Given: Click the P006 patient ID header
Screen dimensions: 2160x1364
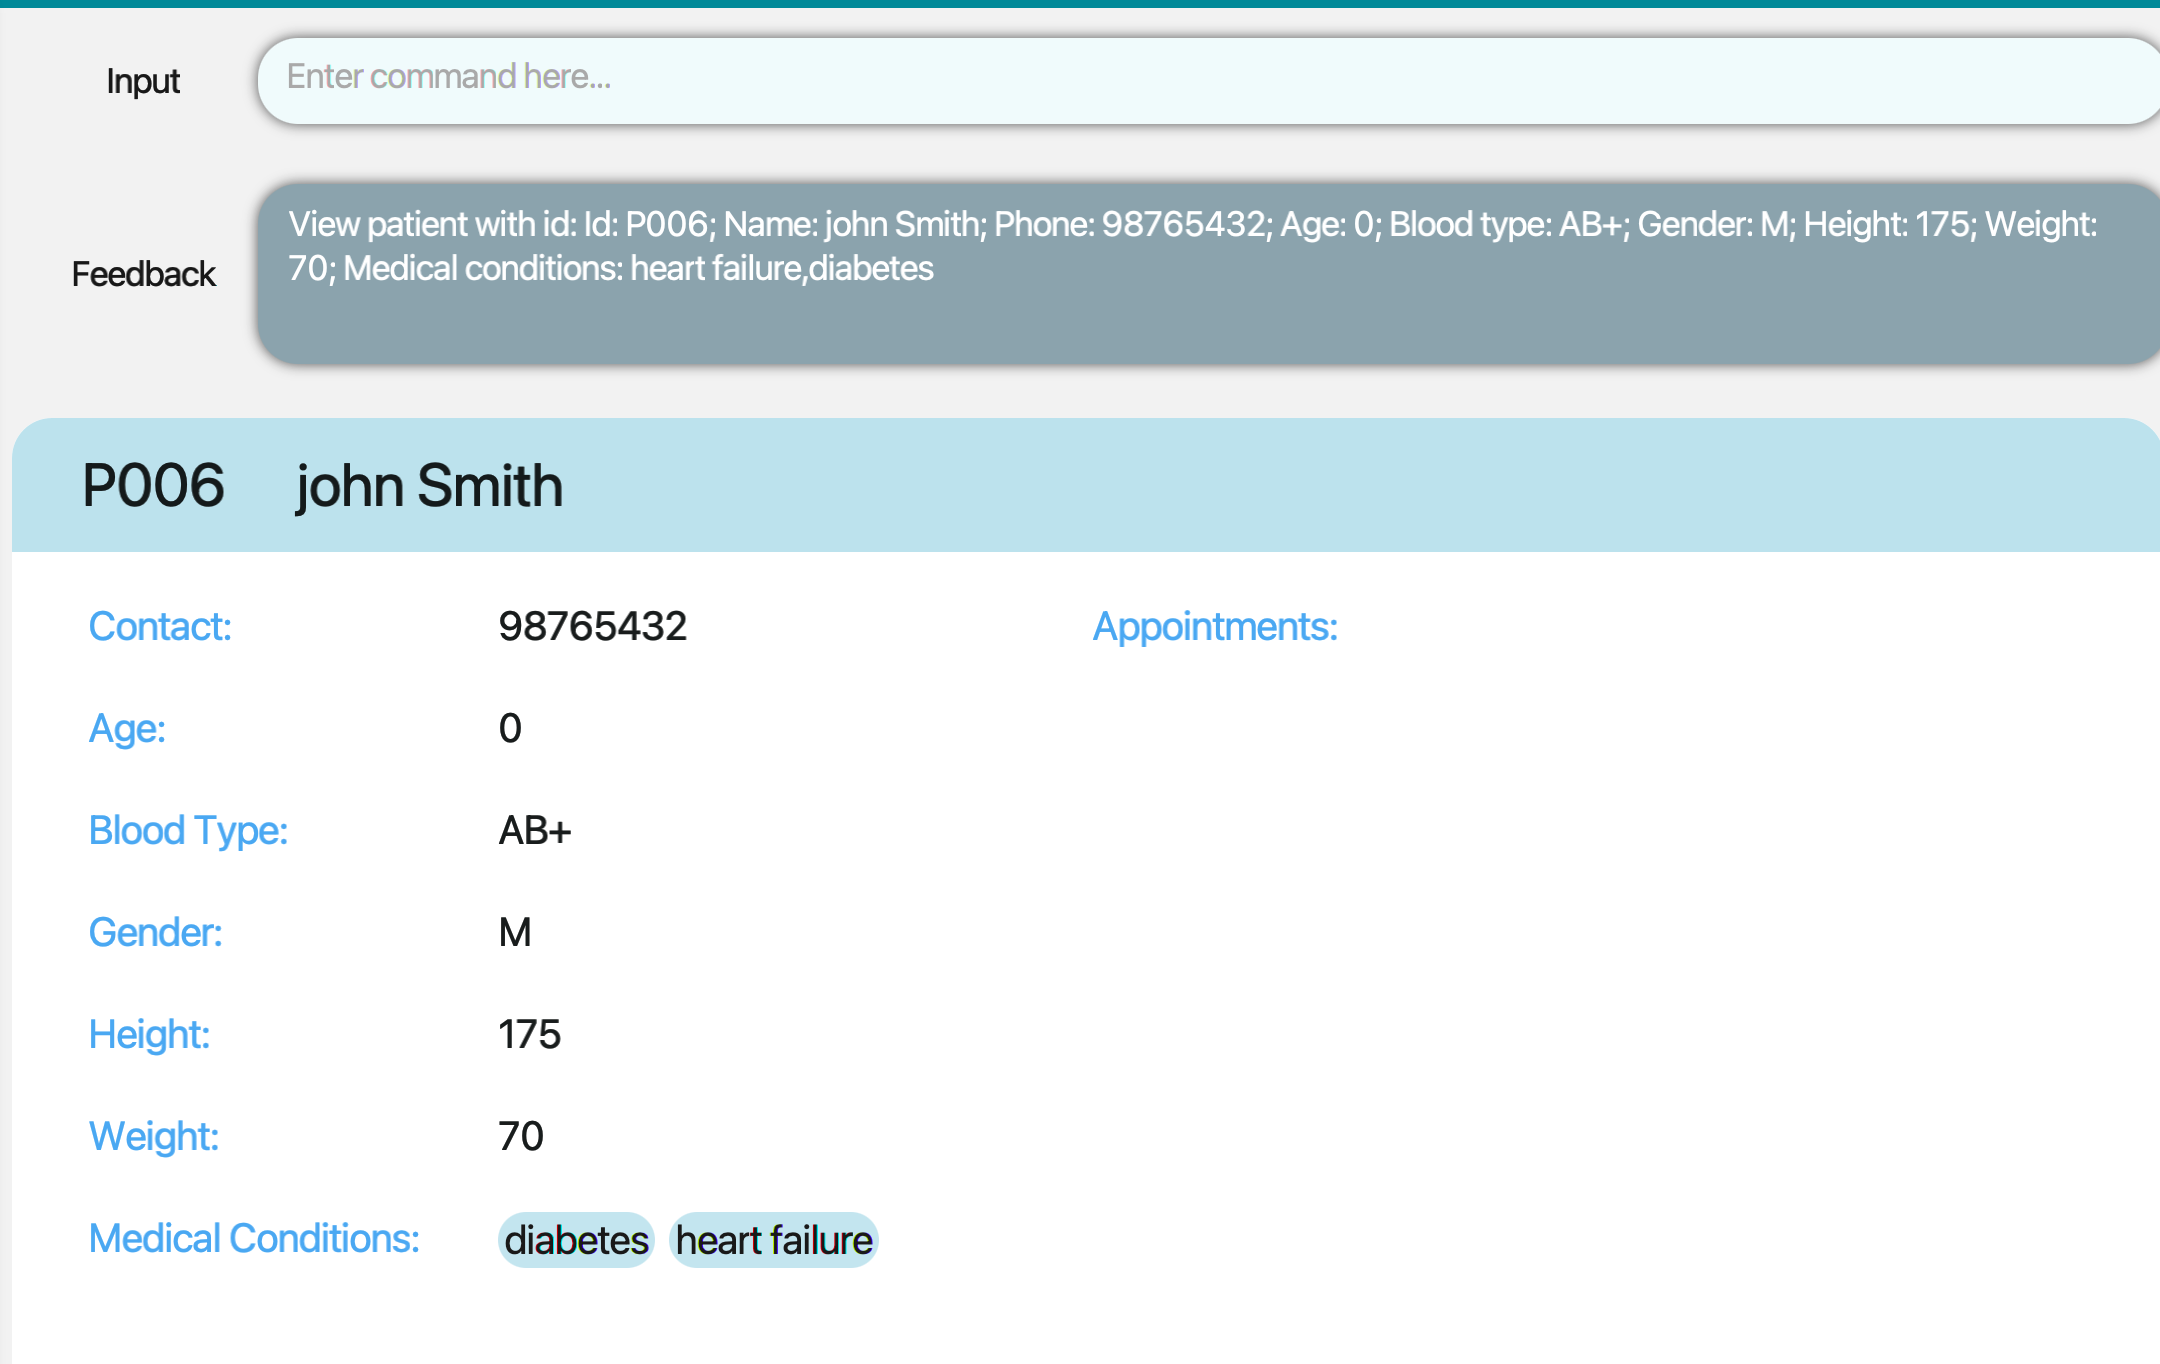Looking at the screenshot, I should 153,486.
